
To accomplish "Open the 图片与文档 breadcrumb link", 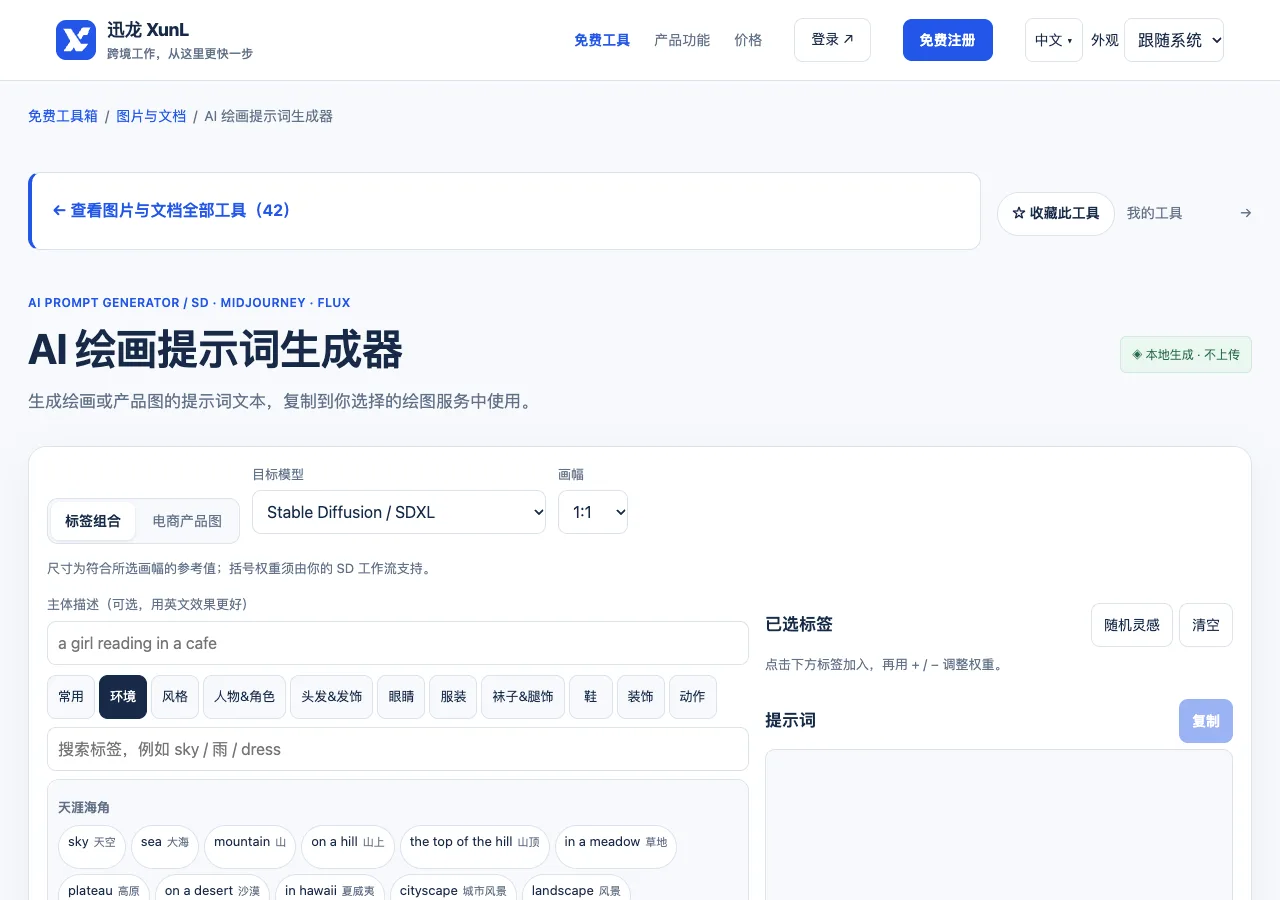I will [x=151, y=116].
